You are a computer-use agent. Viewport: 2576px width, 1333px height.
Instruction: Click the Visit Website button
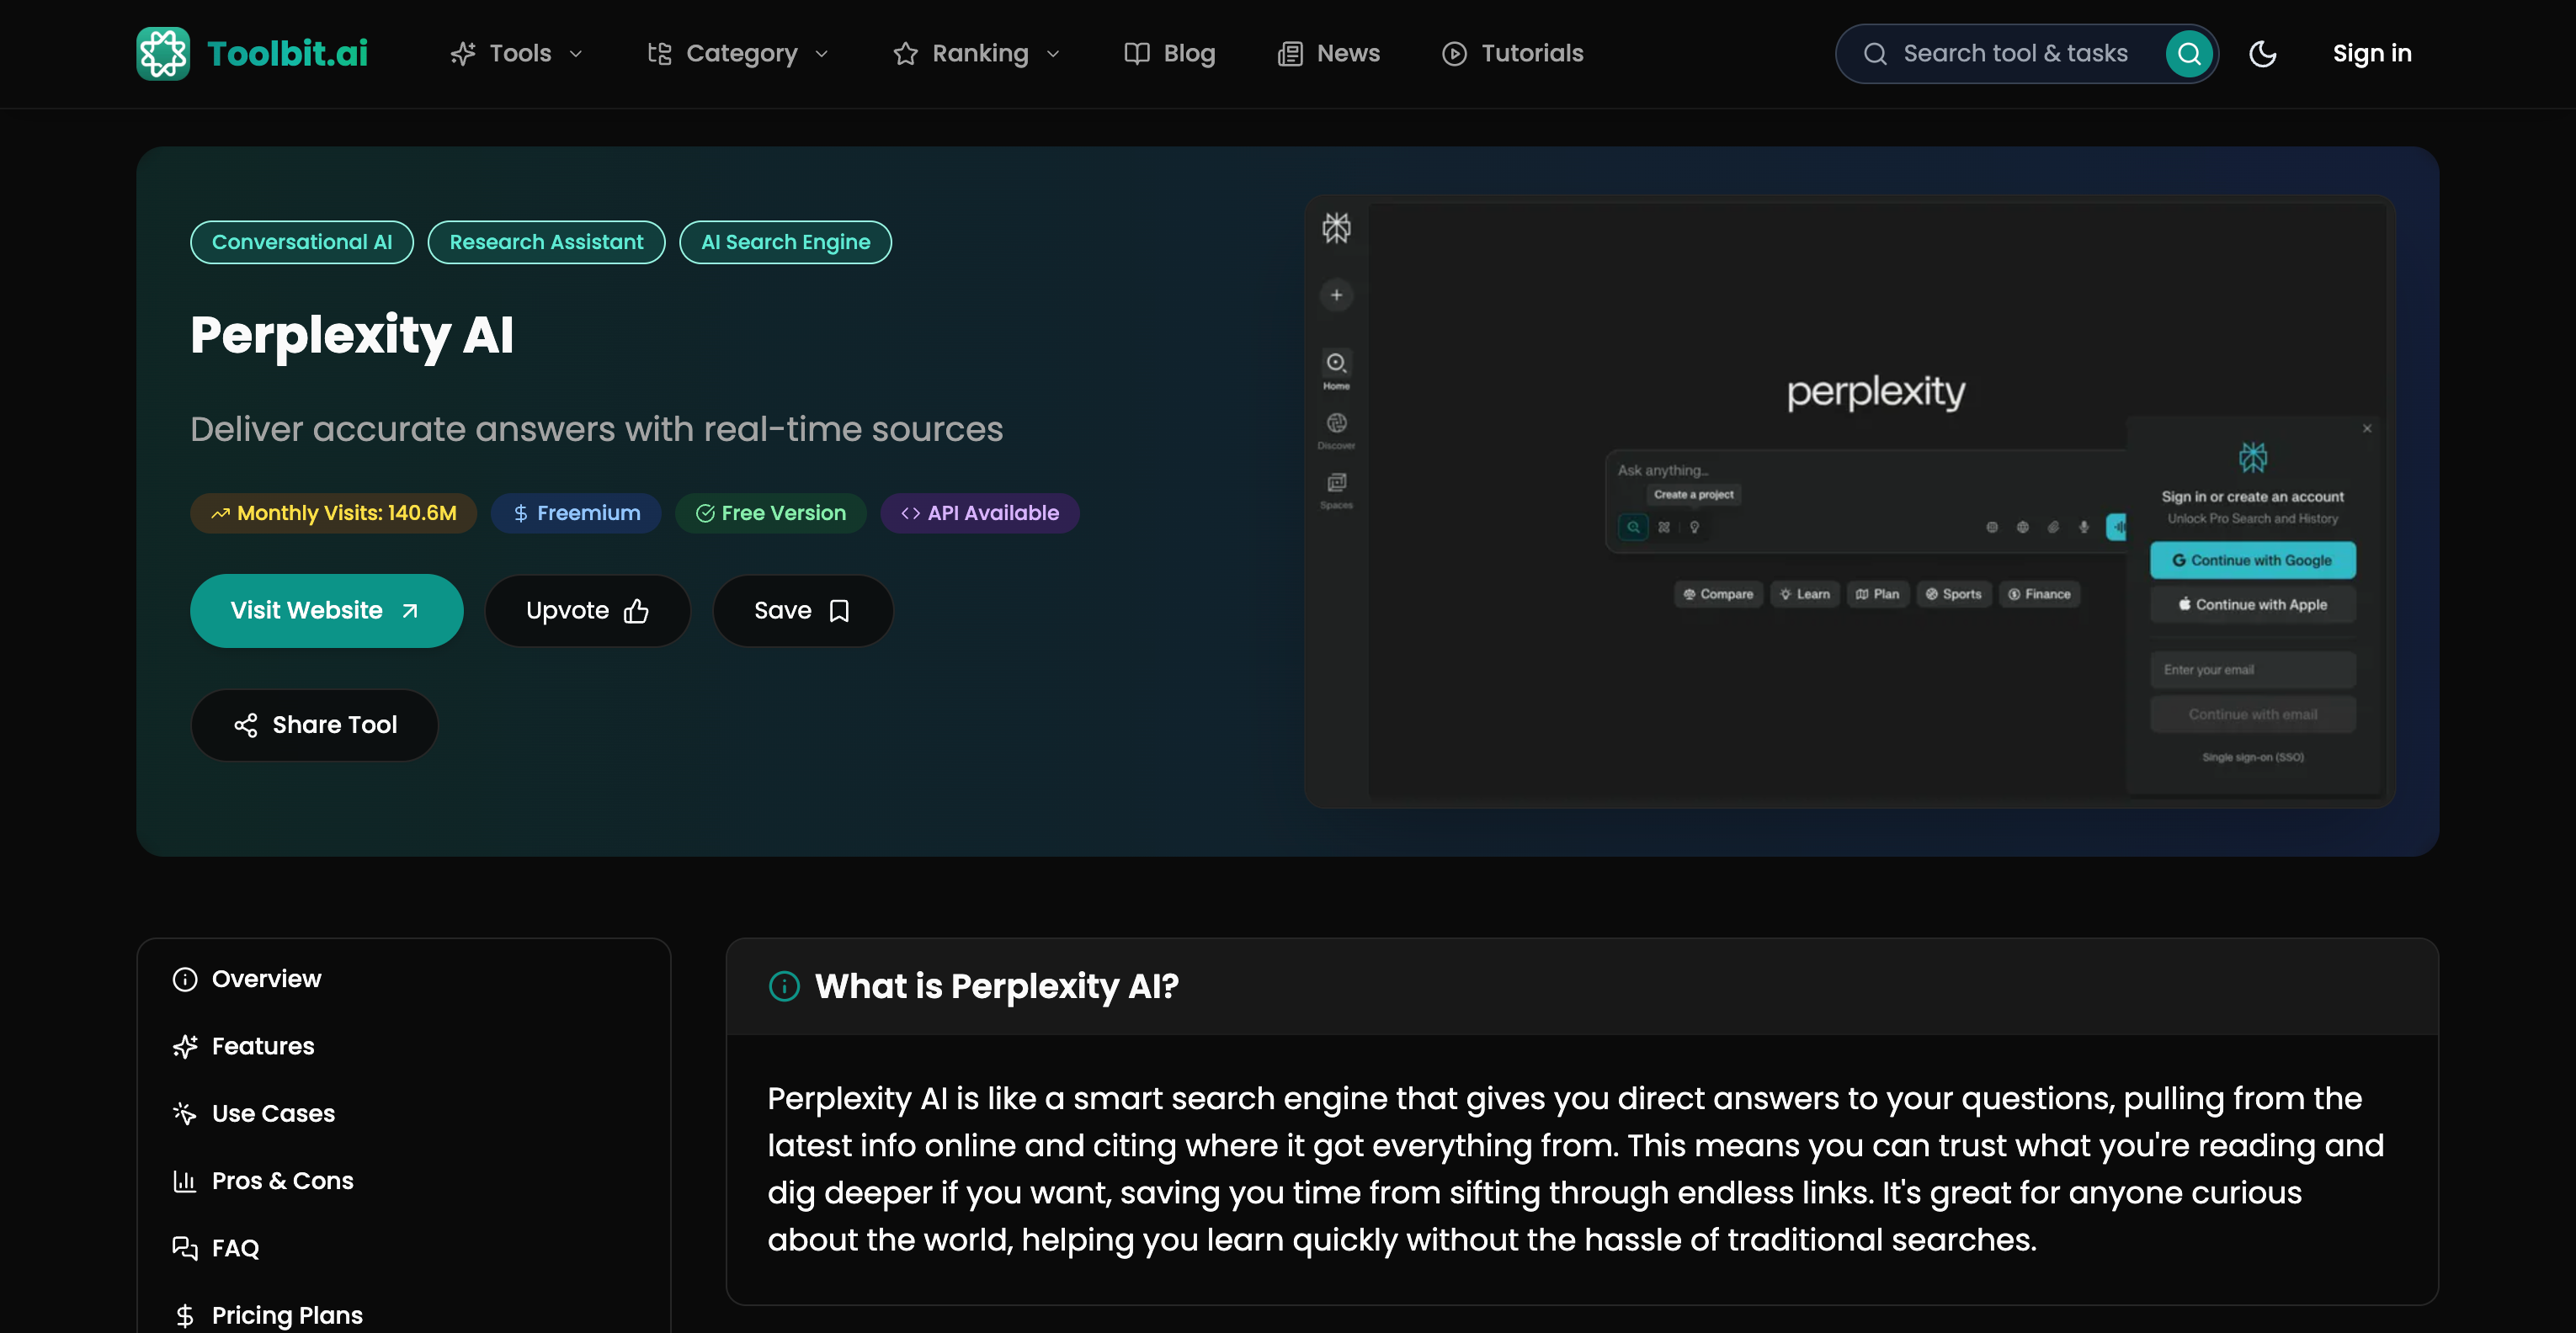point(326,610)
